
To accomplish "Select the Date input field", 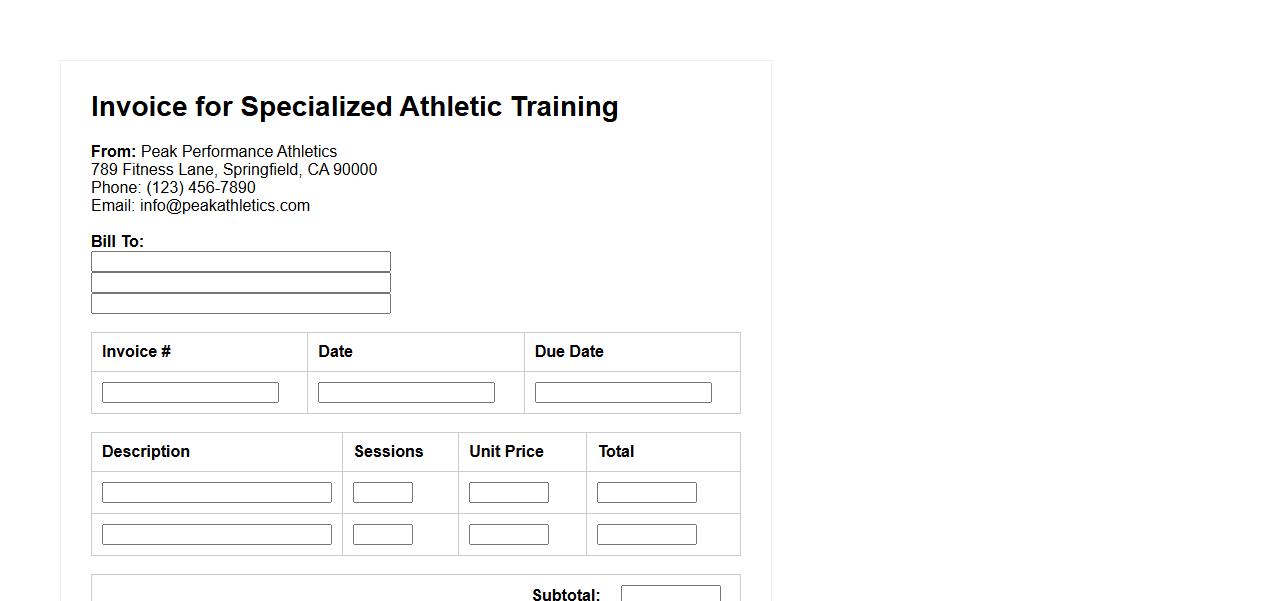I will point(406,393).
